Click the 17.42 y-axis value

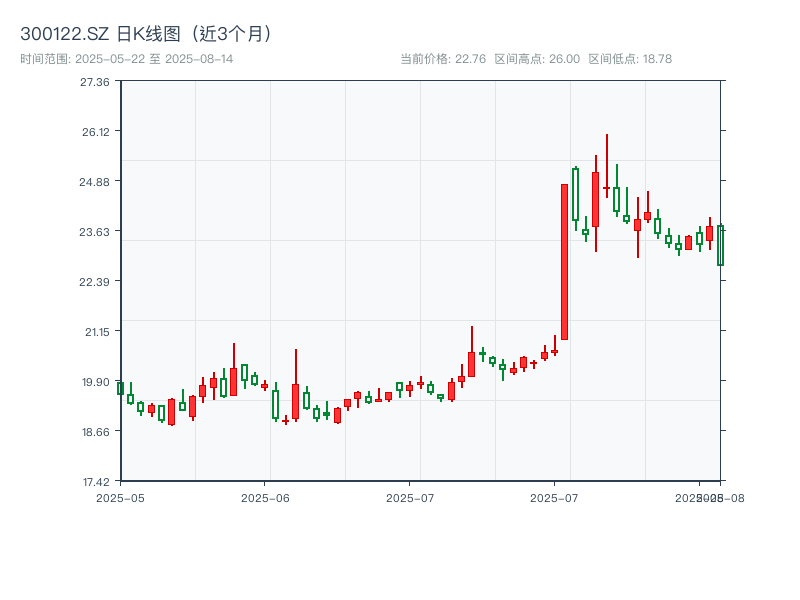tap(94, 480)
